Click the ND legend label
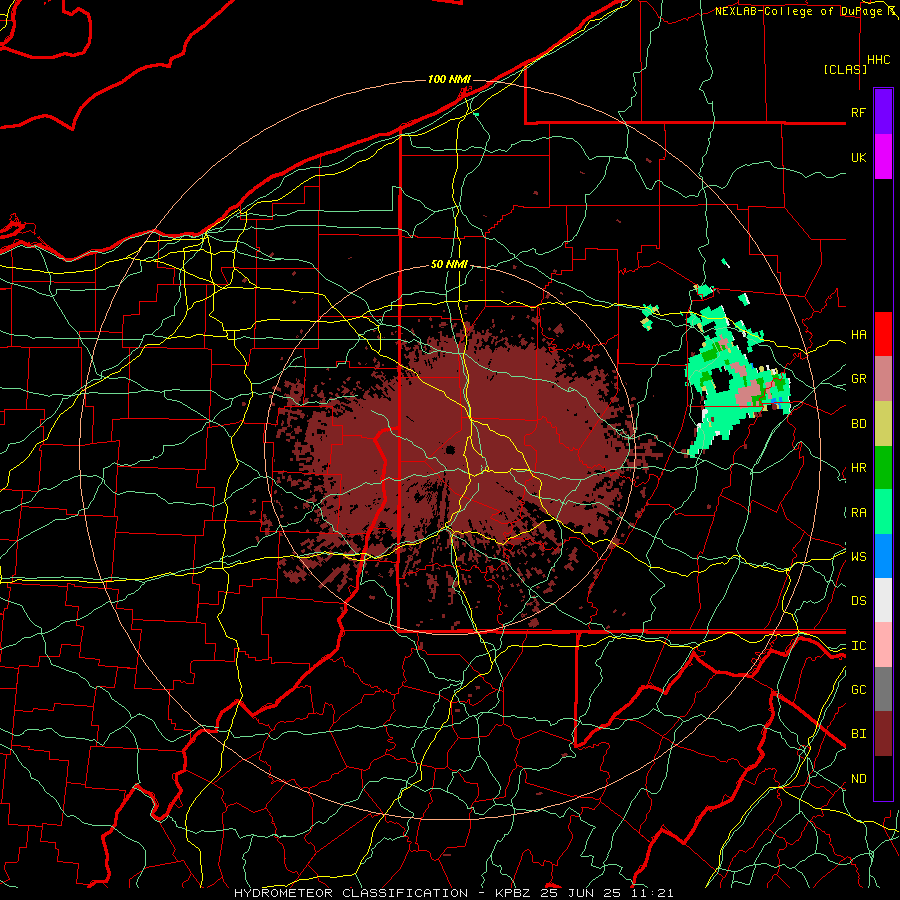This screenshot has height=900, width=900. [x=858, y=779]
